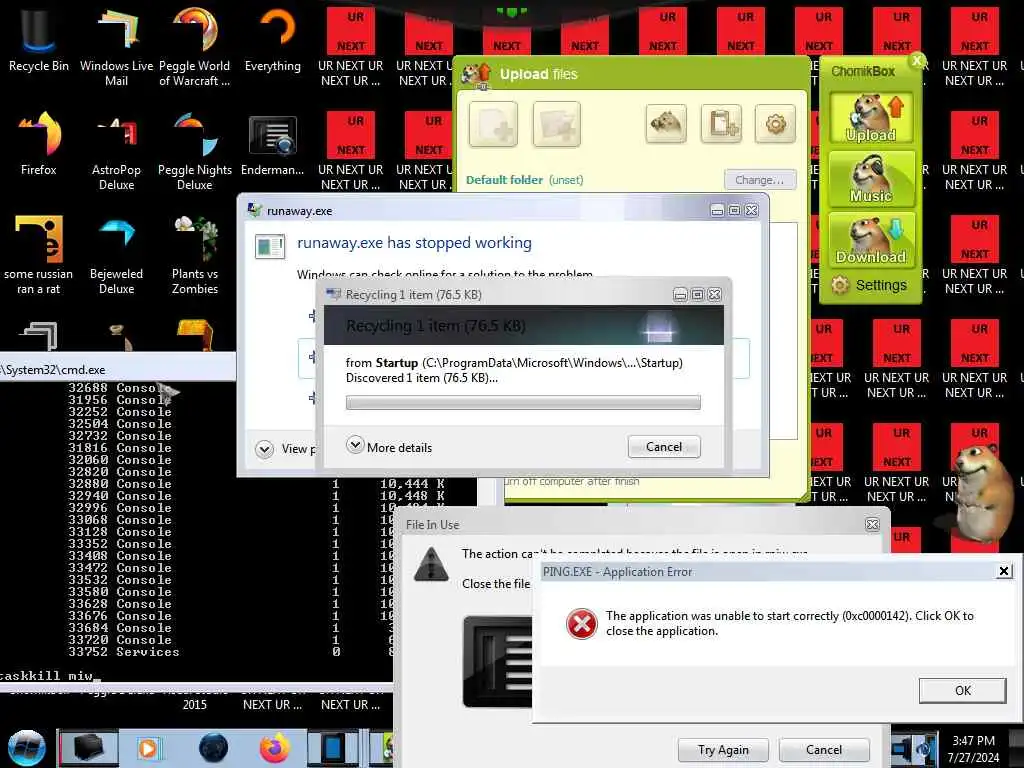Viewport: 1024px width, 768px height.
Task: Click the application error message text in PING.EXE dialog
Action: click(790, 623)
